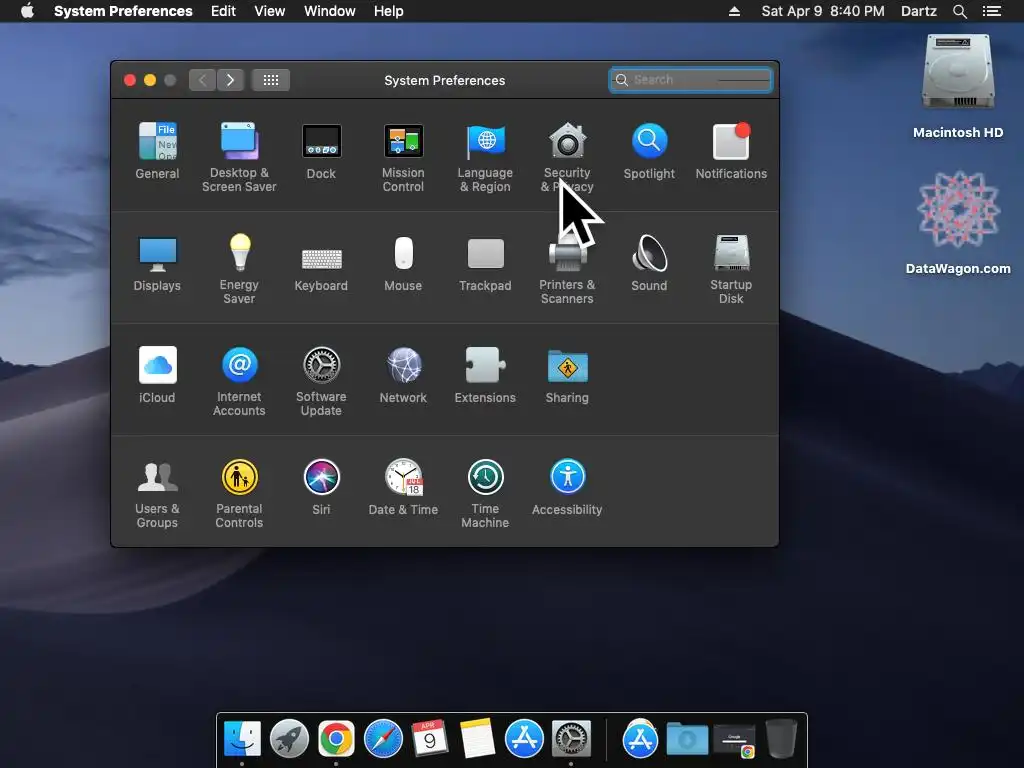Open Extensions preferences

point(485,375)
